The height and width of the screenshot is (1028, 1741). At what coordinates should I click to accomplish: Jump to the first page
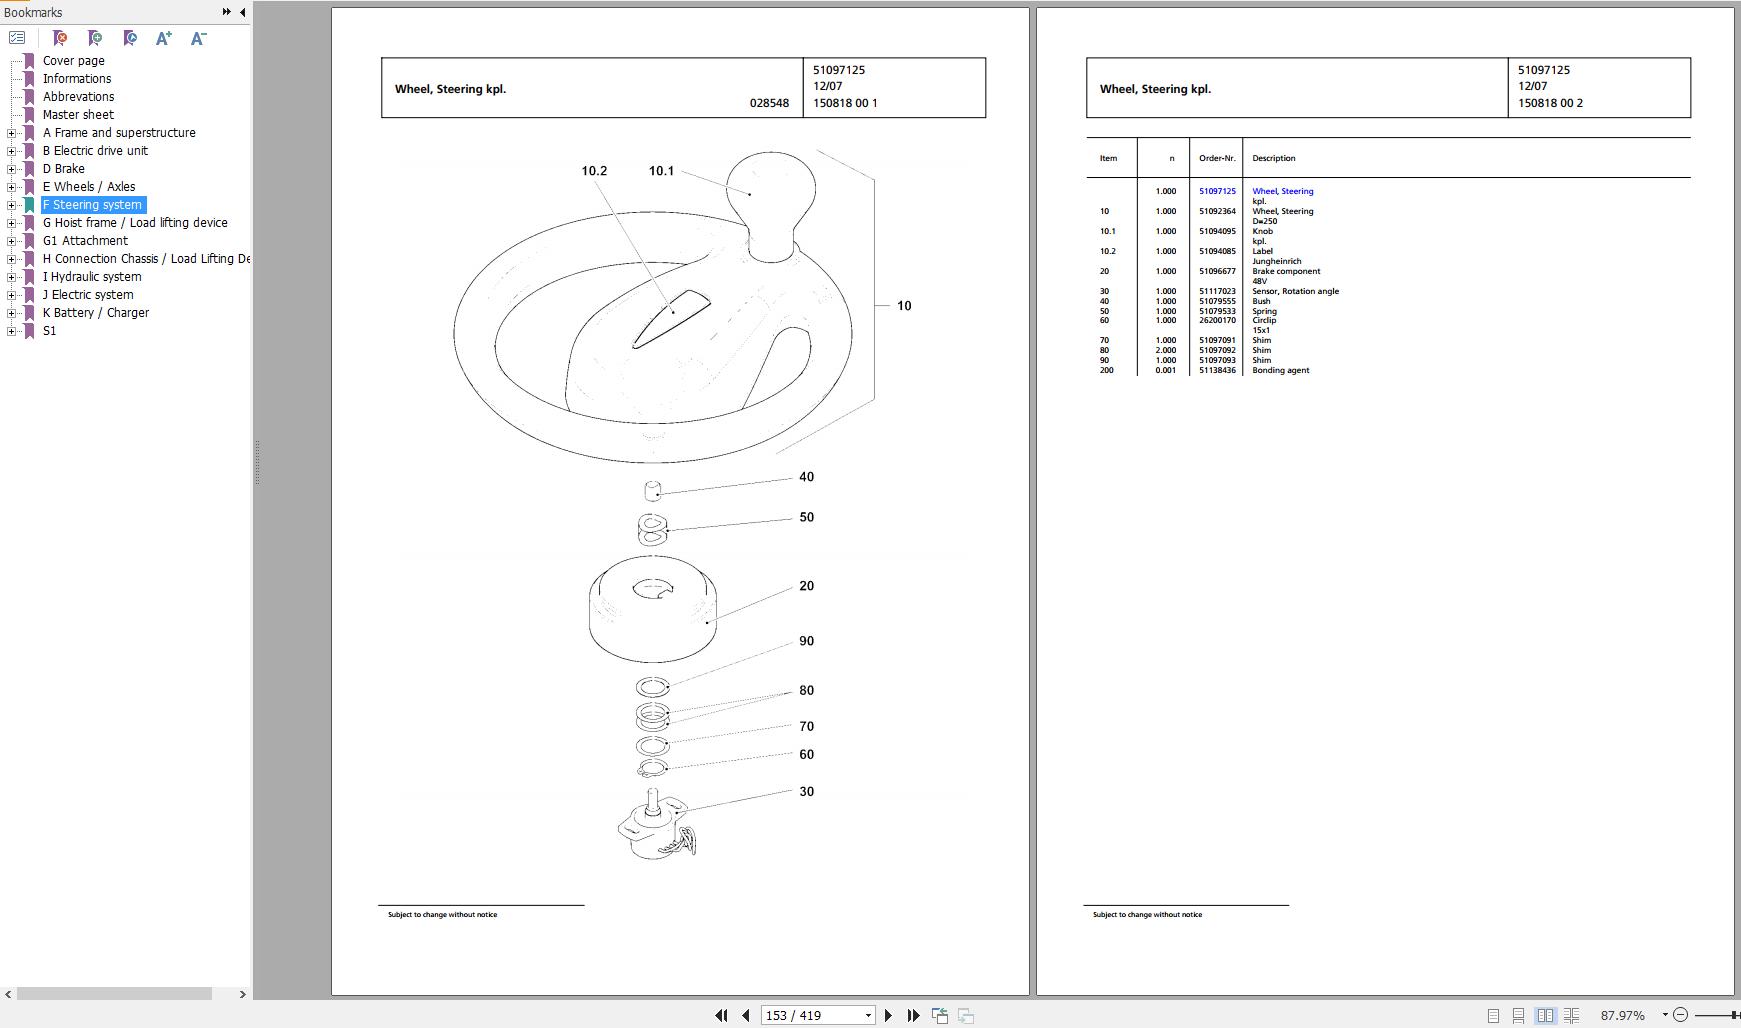click(721, 1015)
